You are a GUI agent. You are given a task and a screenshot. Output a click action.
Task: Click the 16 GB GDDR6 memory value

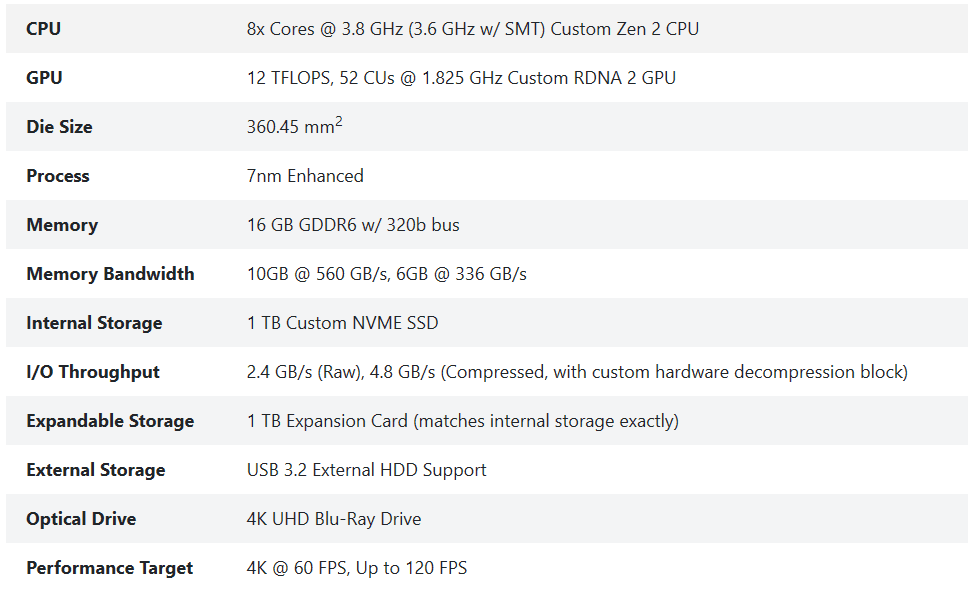click(353, 225)
